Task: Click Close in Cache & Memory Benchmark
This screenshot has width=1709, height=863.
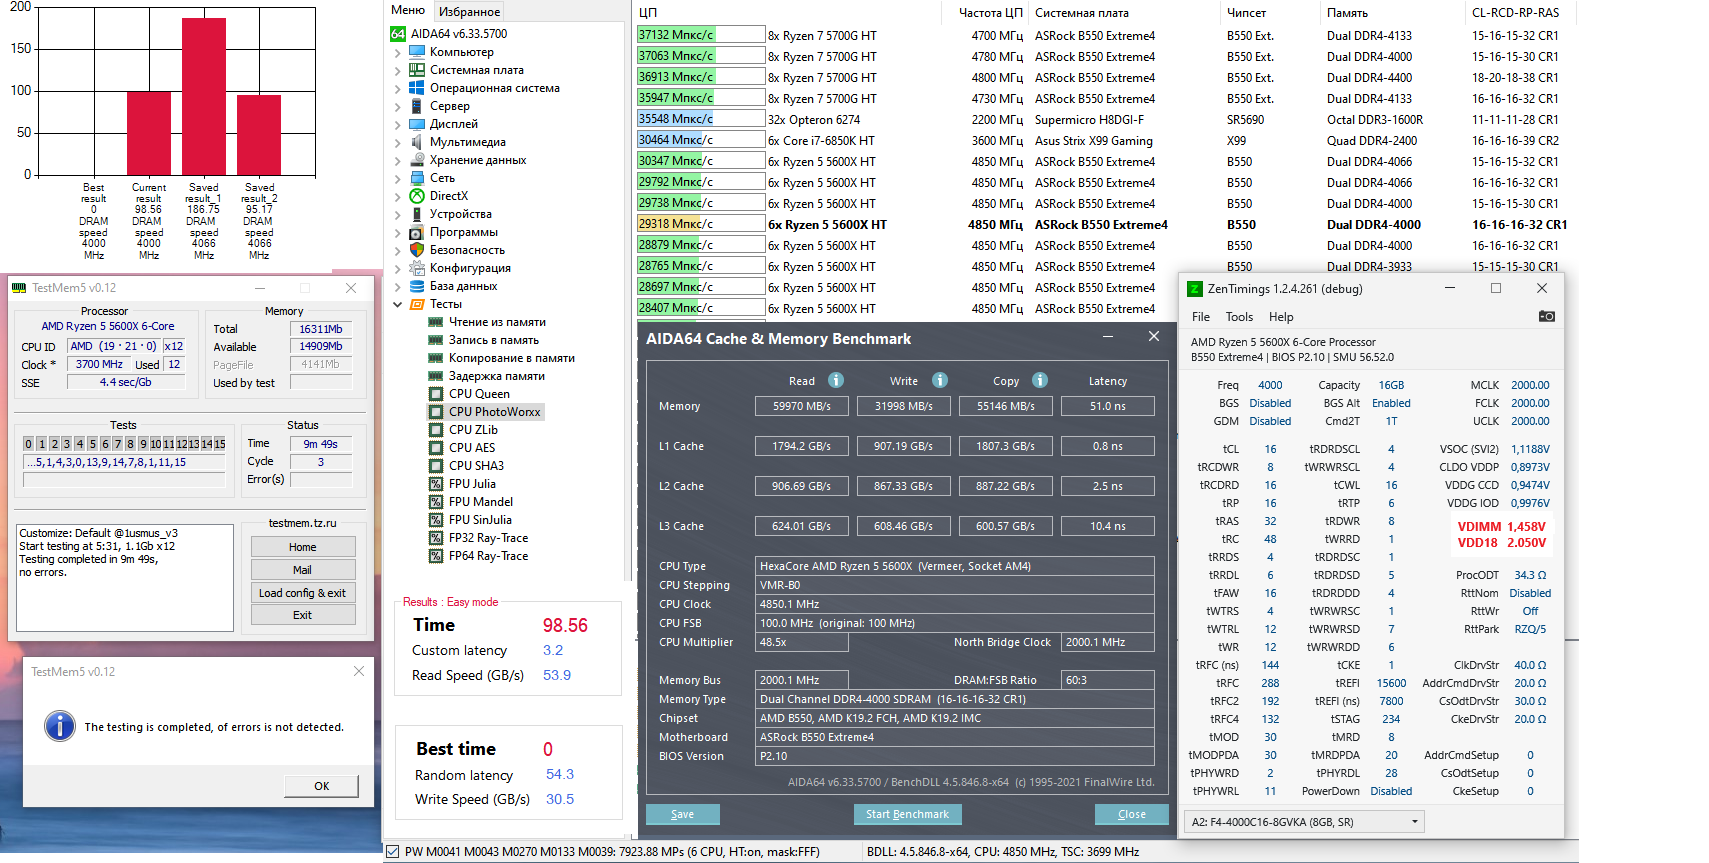Action: [x=1132, y=814]
